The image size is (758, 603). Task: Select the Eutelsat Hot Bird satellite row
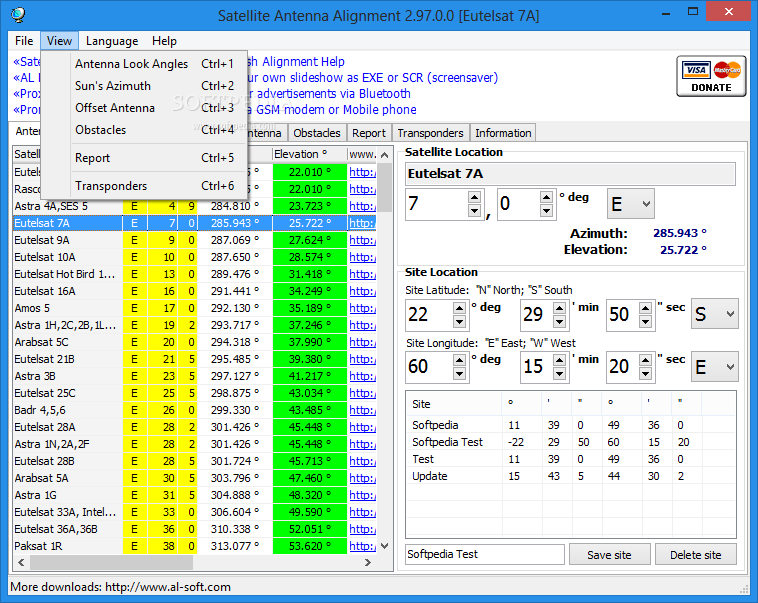[194, 274]
